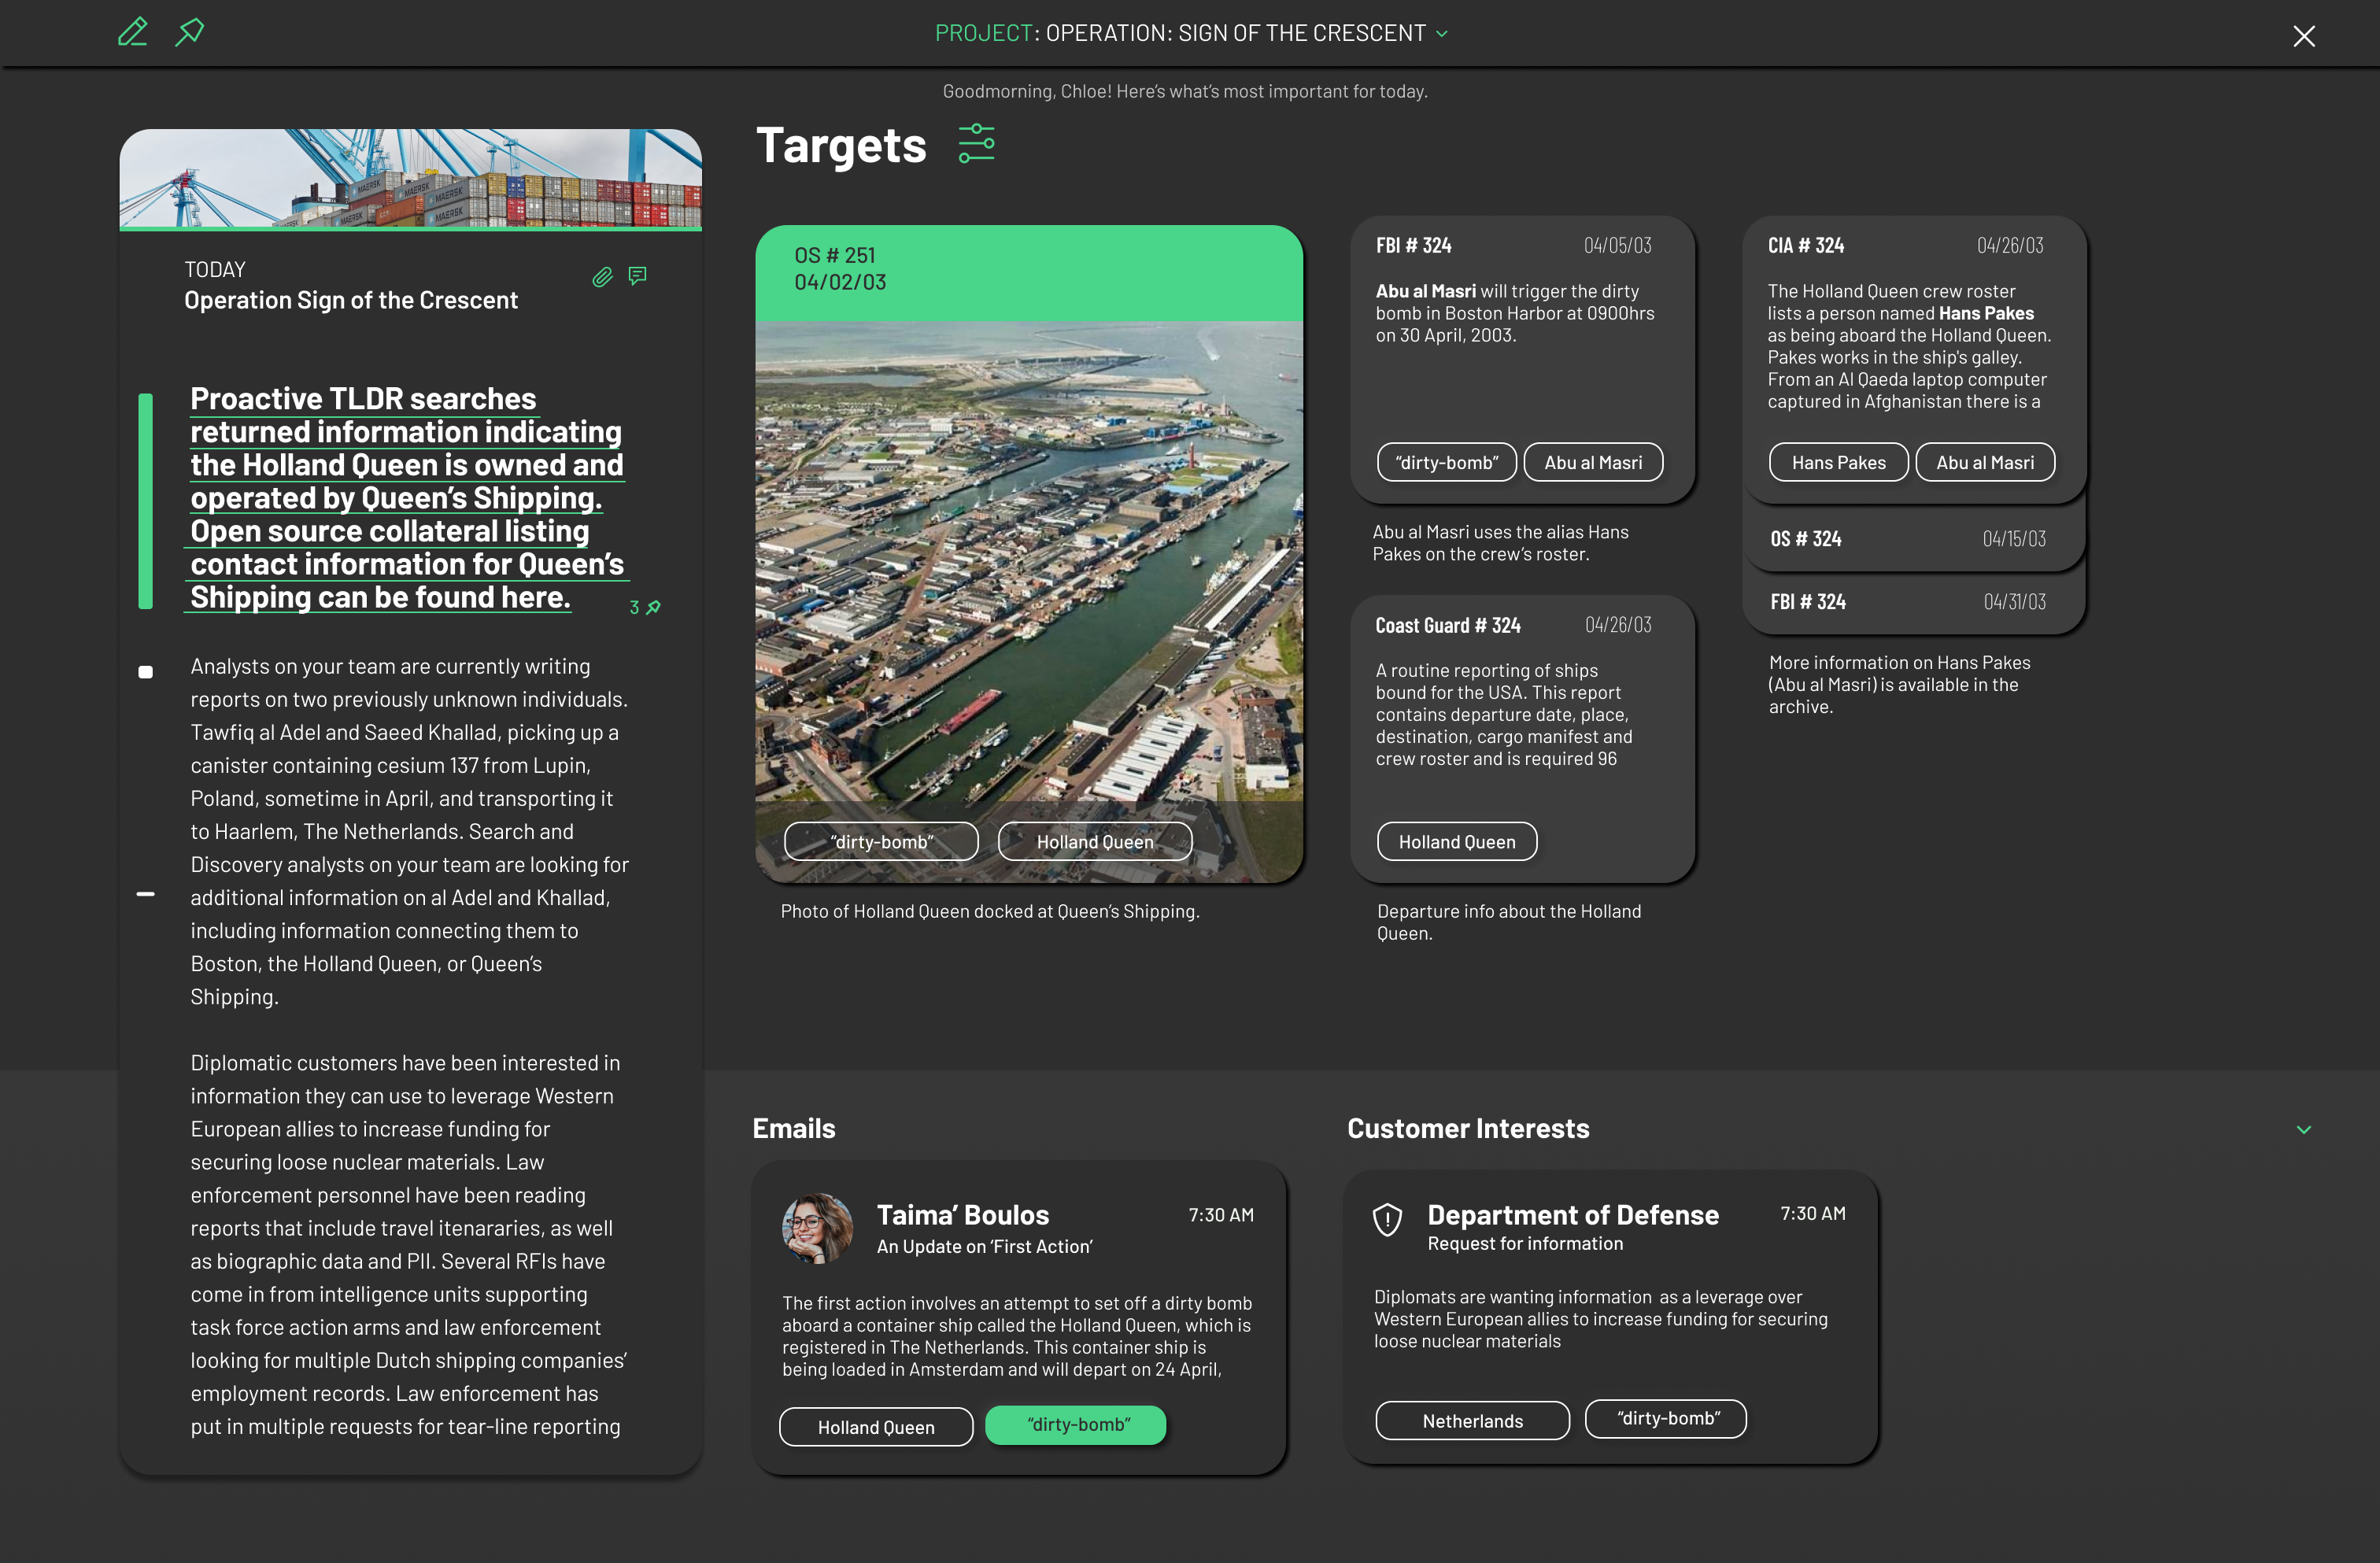The width and height of the screenshot is (2380, 1563).
Task: Open the comment icon beside Today
Action: click(637, 276)
